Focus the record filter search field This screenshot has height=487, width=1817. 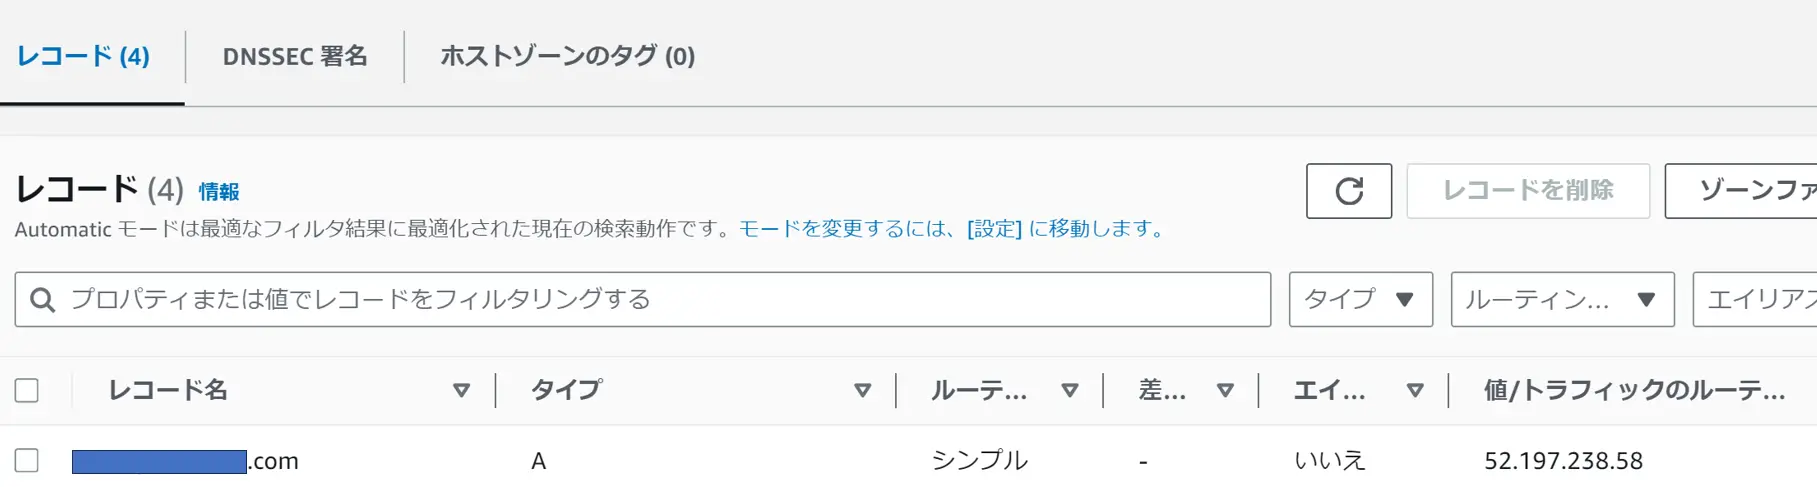[643, 299]
